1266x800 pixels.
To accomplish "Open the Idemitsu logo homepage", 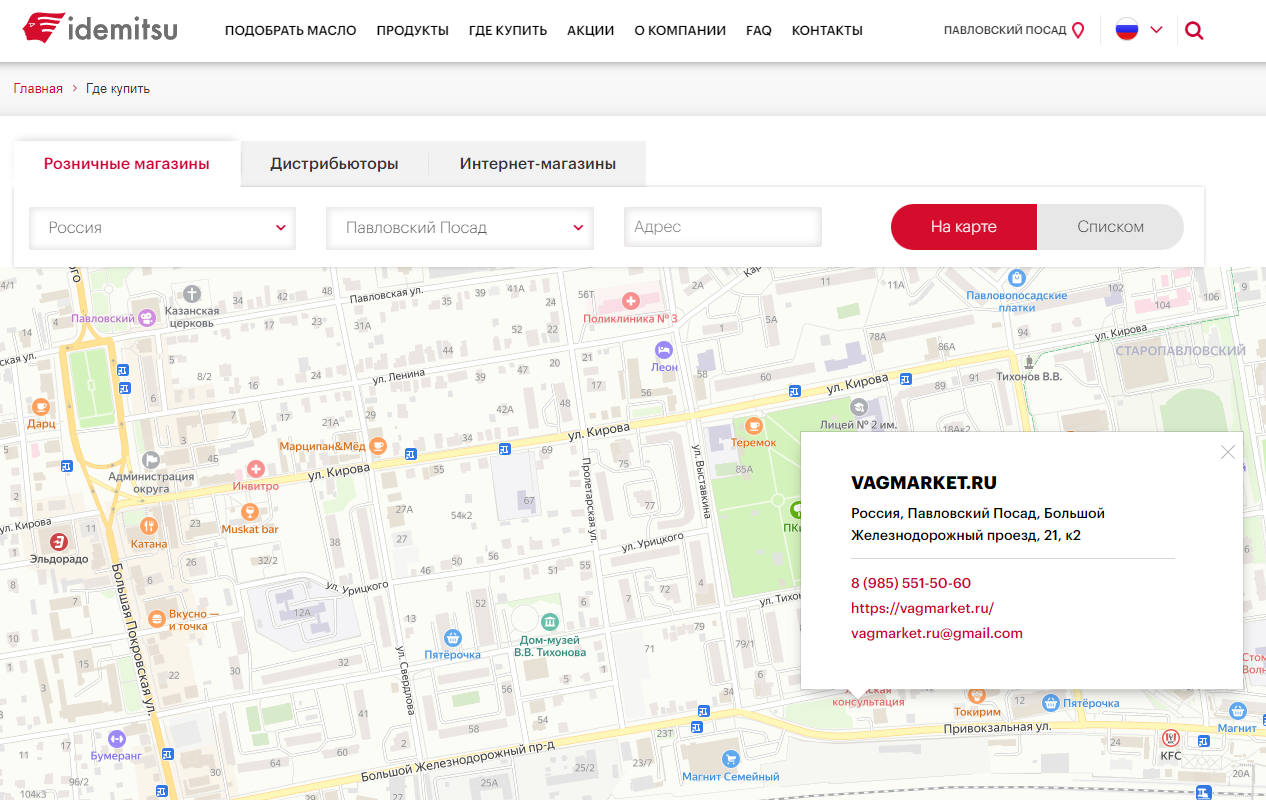I will [x=100, y=29].
